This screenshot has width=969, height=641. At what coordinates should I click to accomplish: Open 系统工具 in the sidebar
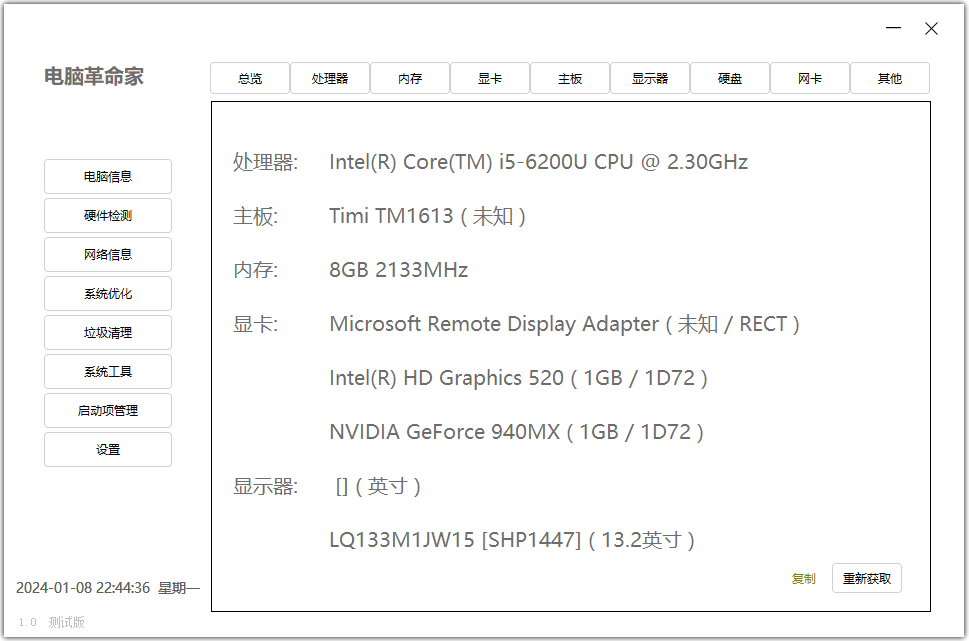pos(108,372)
